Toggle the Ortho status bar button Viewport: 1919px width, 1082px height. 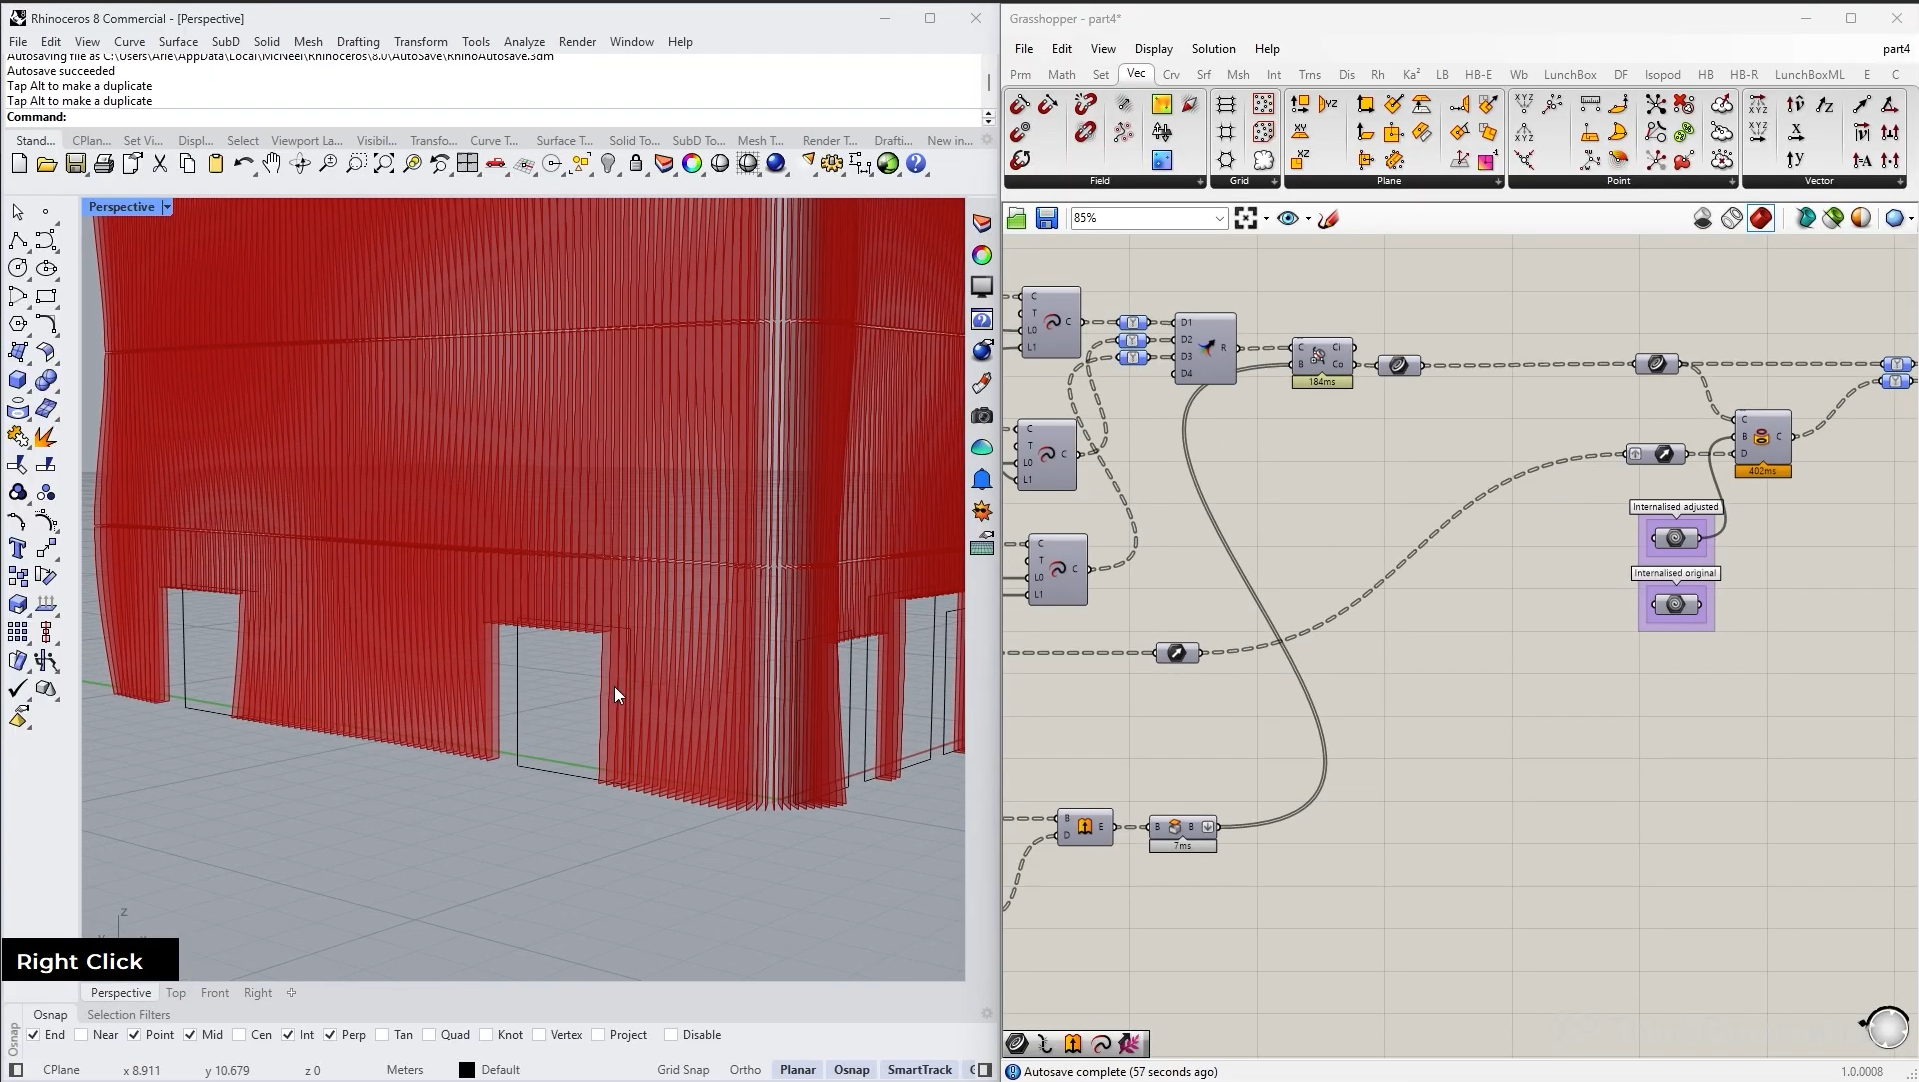pyautogui.click(x=745, y=1070)
